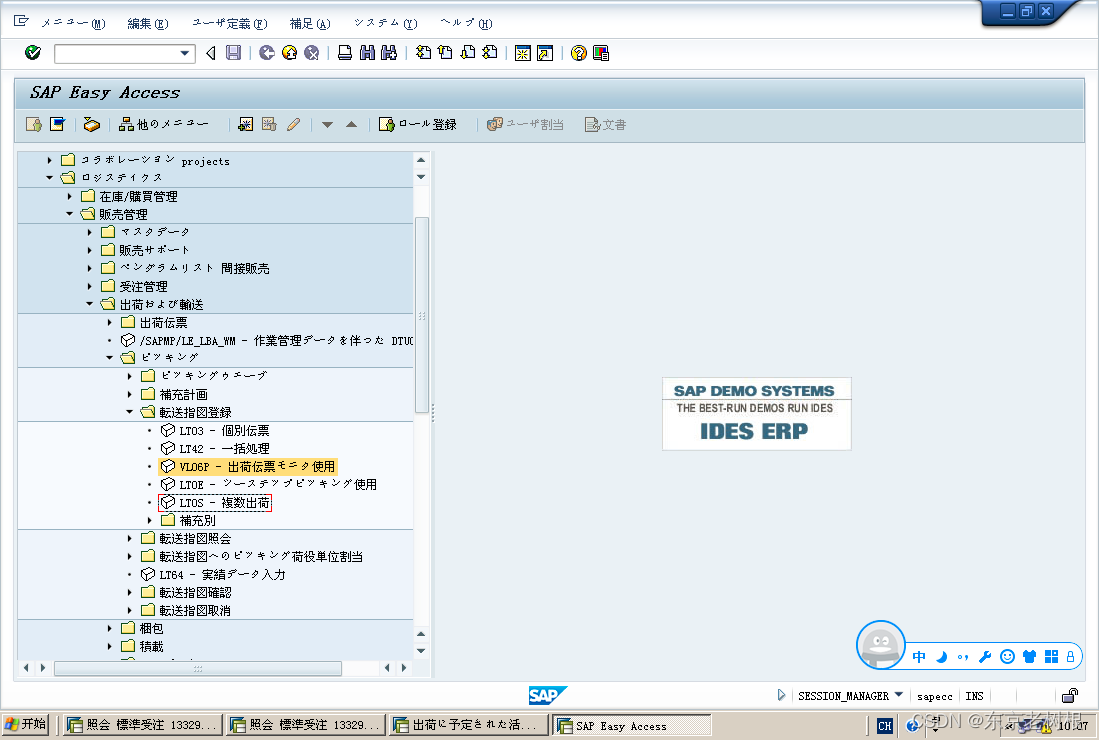Click the First Page icon
The image size is (1099, 740).
coord(423,53)
